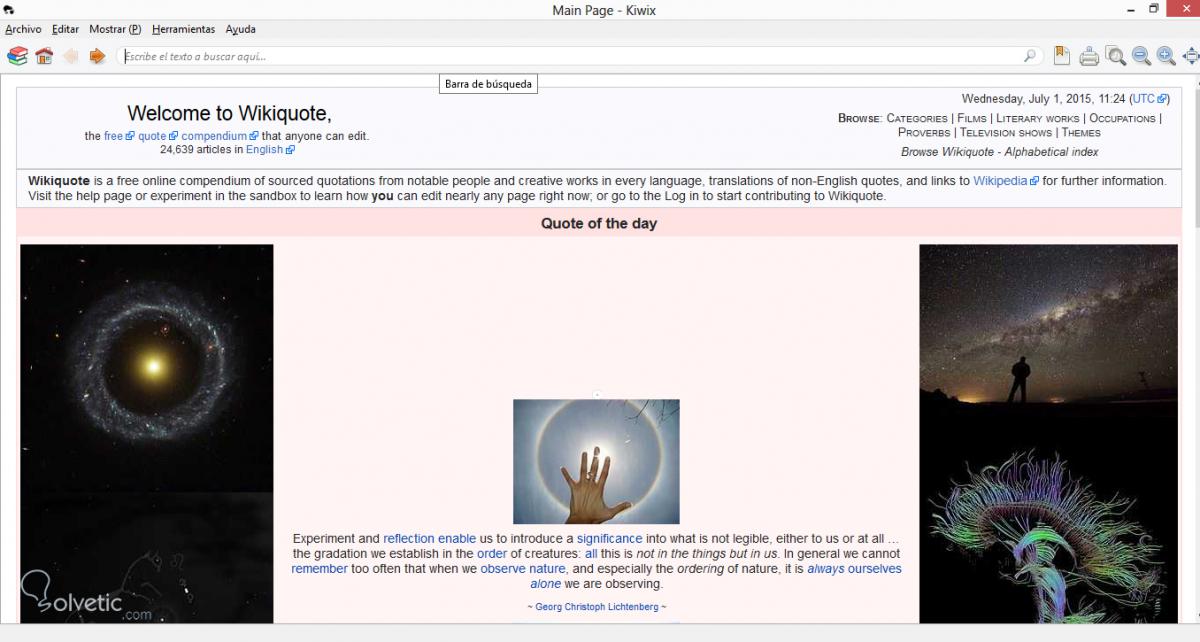Screen dimensions: 1200x642
Task: Click the bookmark icon in toolbar
Action: pyautogui.click(x=1062, y=56)
